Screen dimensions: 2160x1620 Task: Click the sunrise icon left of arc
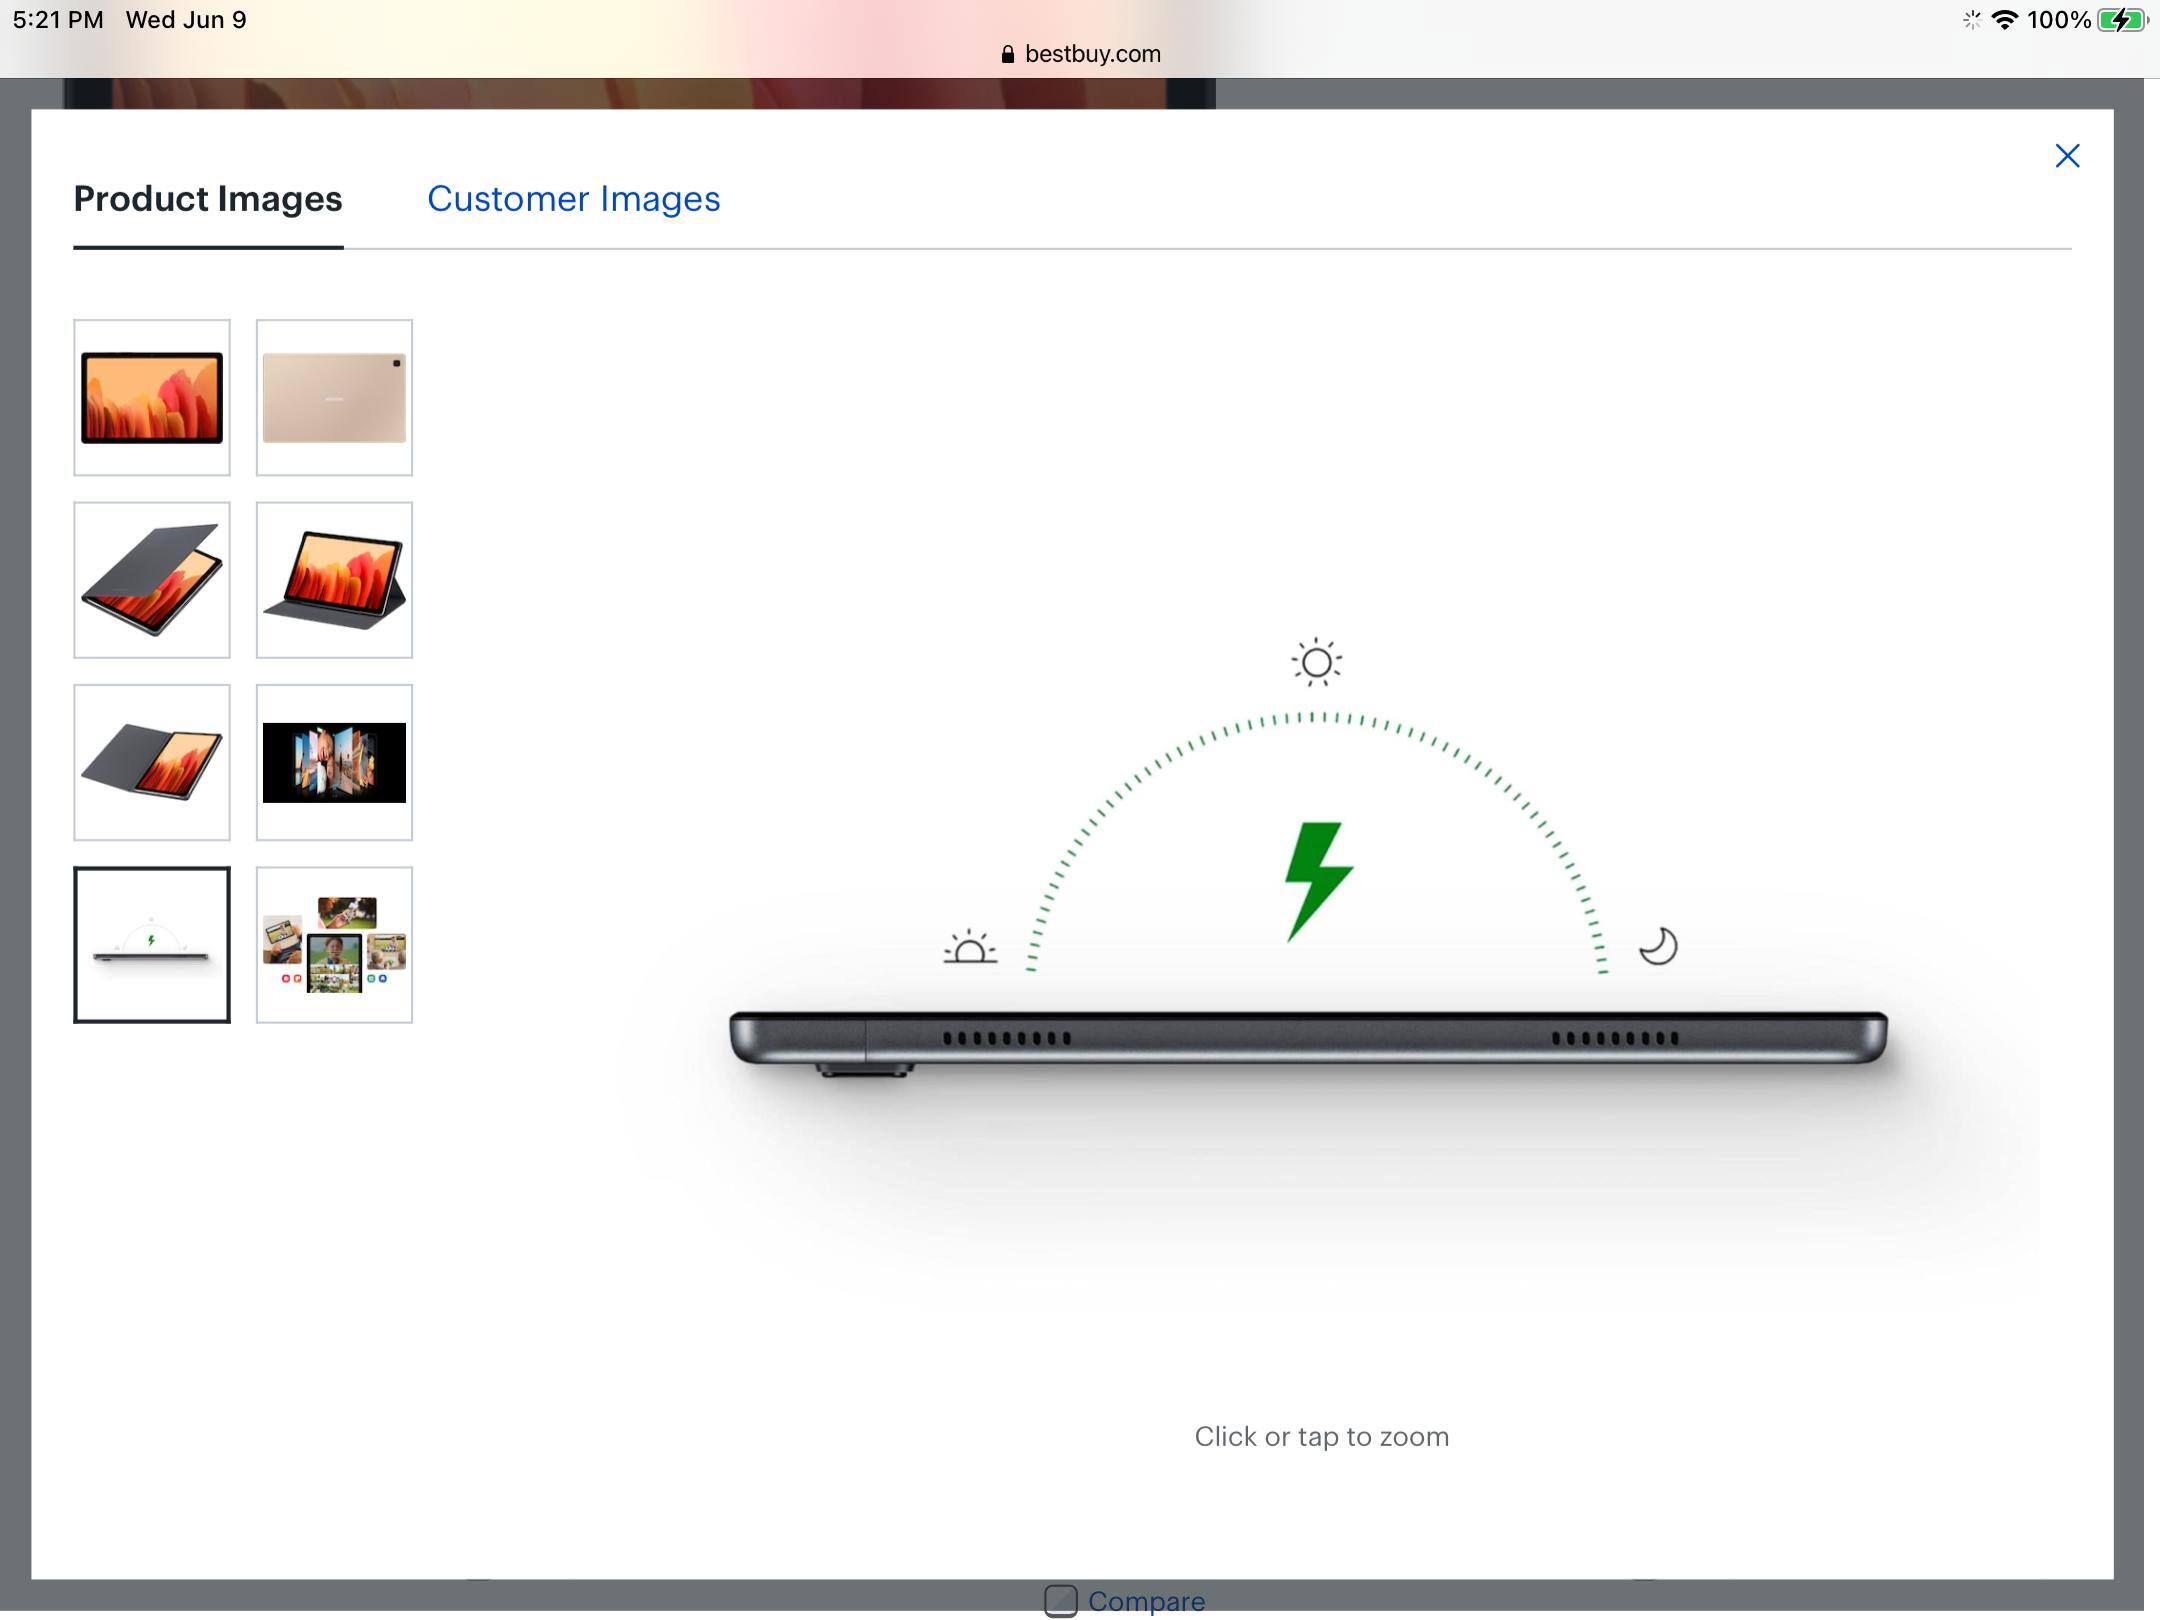tap(970, 947)
